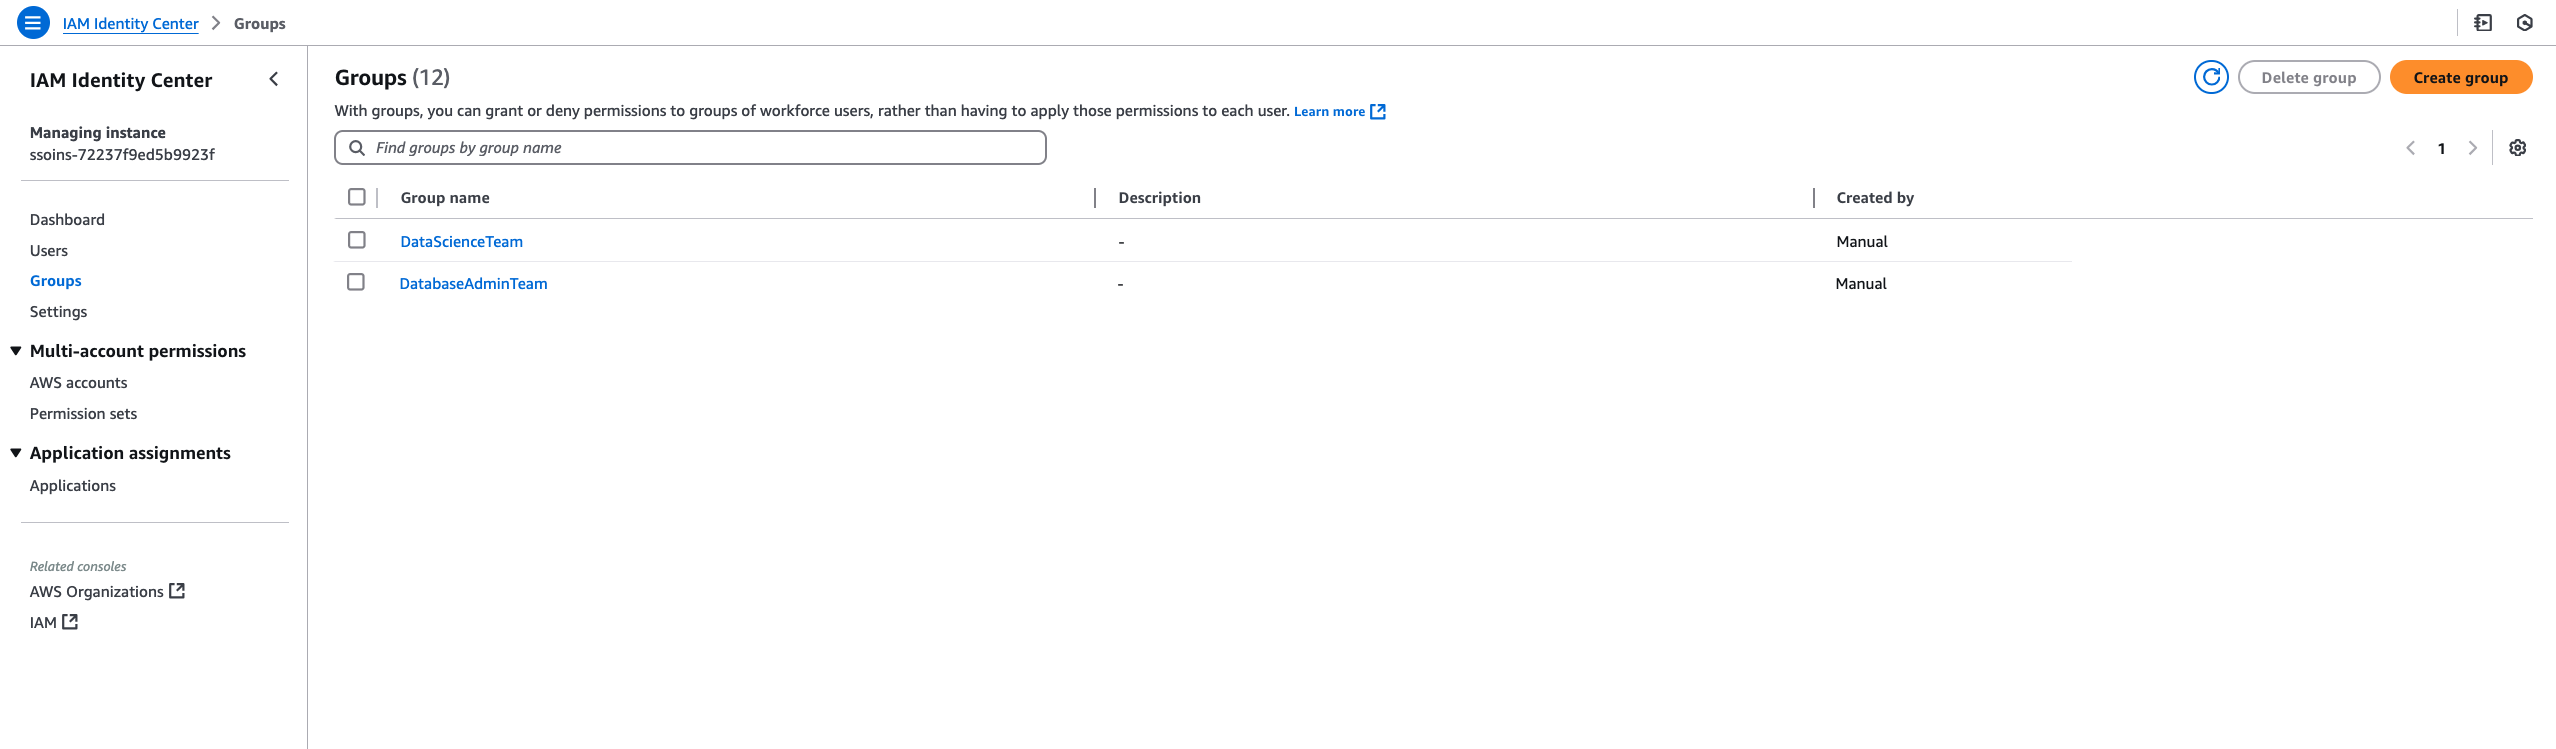The image size is (2556, 749).
Task: Collapse the IAM Identity Center side panel
Action: 274,79
